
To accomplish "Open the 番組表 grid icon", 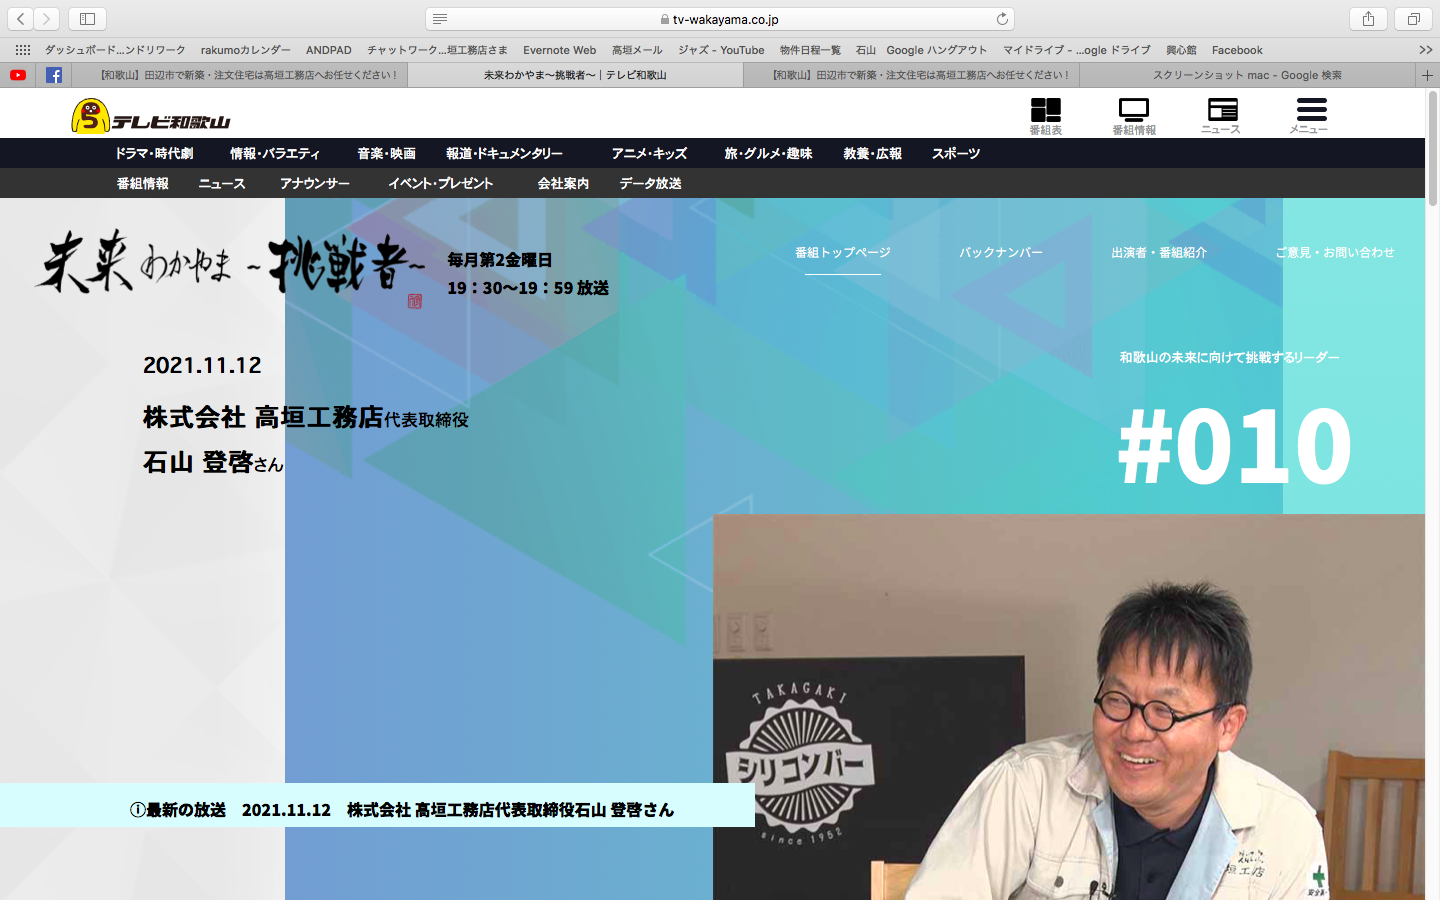I will point(1046,115).
